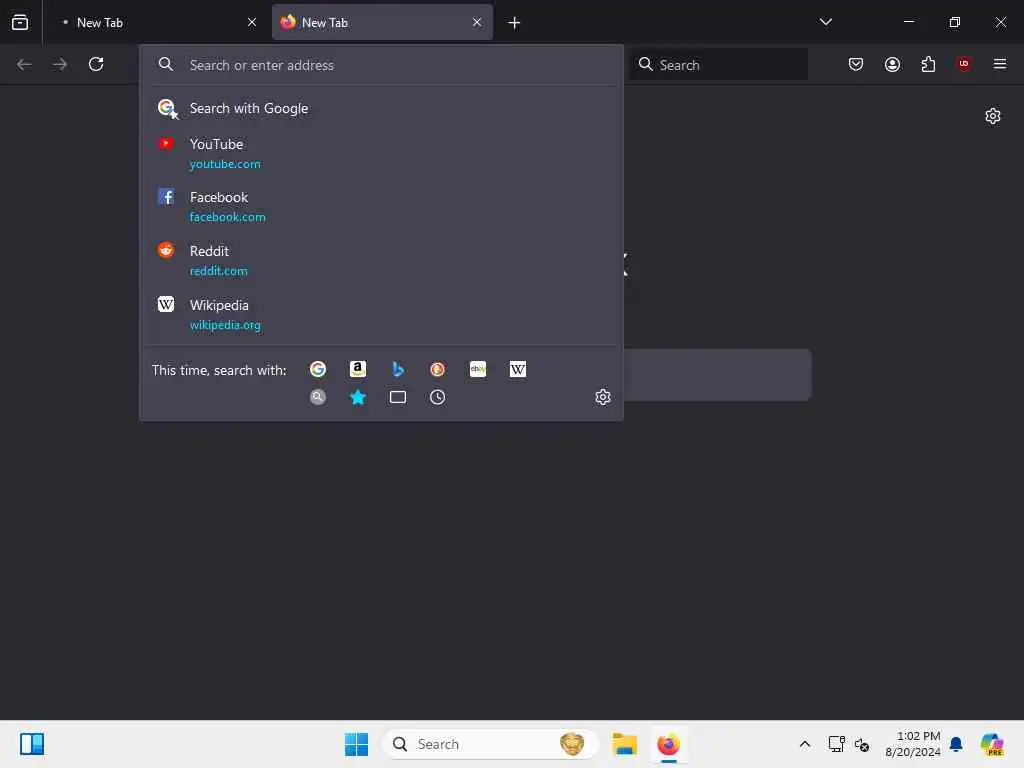Open the uBlock Origin extension icon
This screenshot has height=768, width=1024.
tap(964, 64)
